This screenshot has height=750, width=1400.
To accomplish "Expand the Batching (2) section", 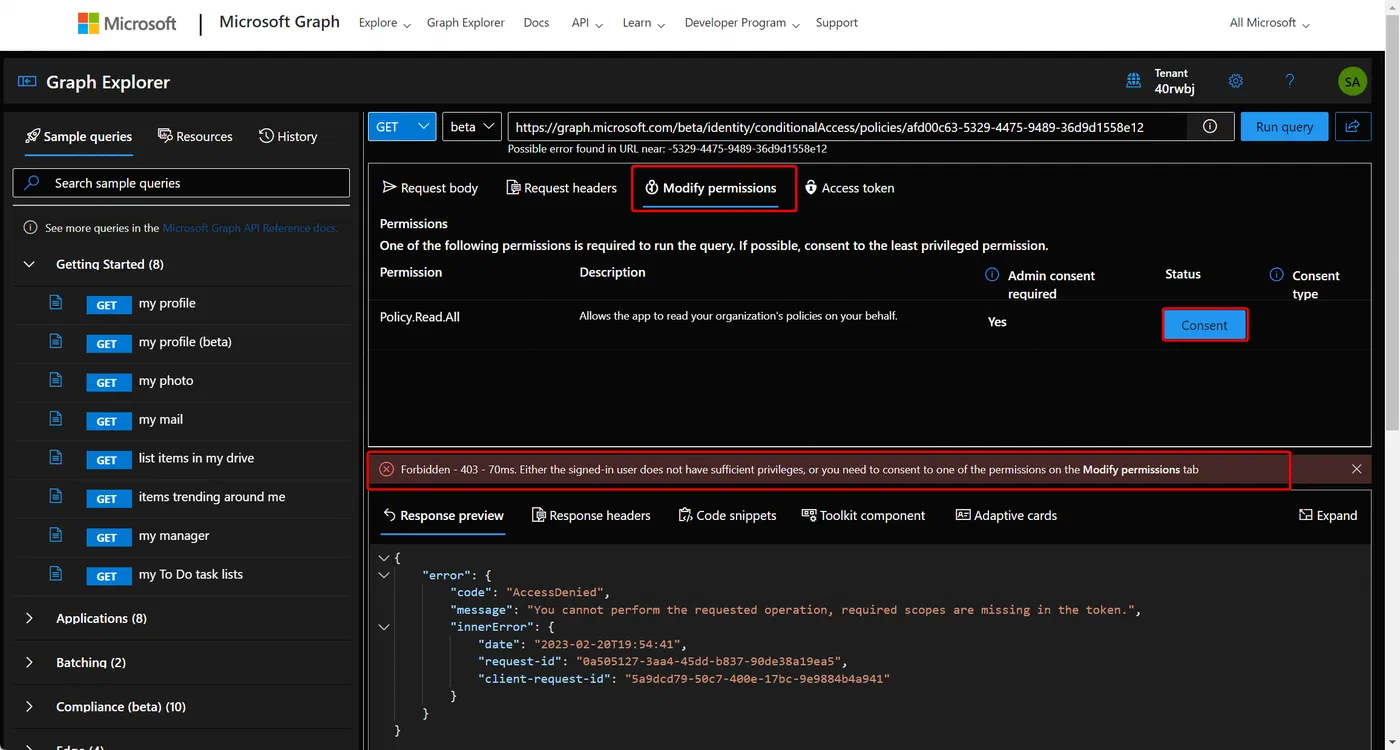I will pos(29,662).
